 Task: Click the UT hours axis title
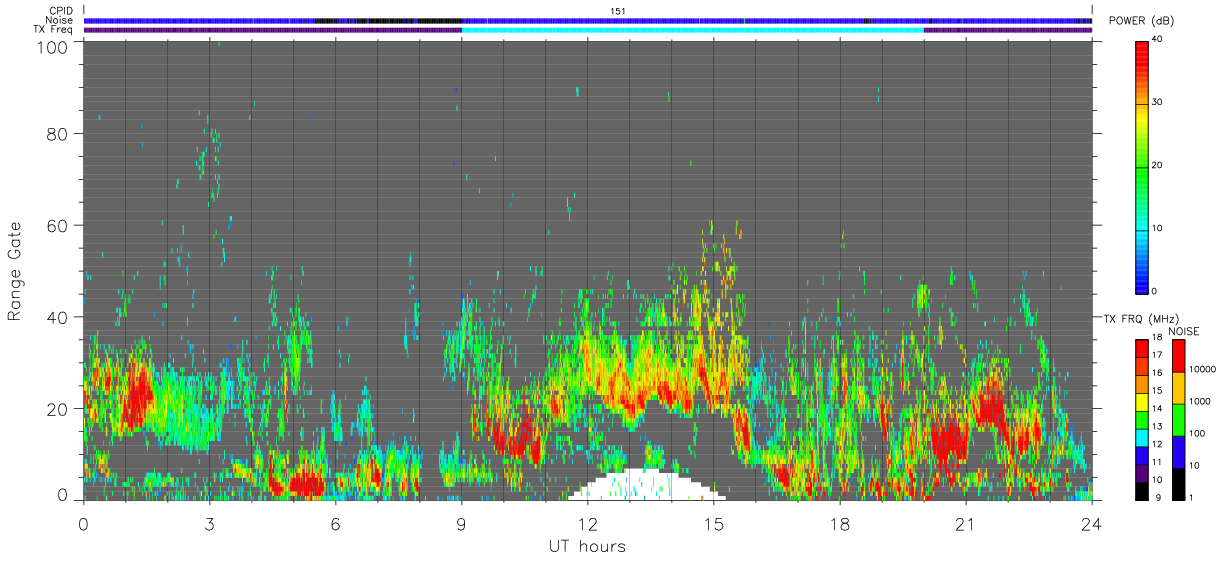click(x=587, y=546)
